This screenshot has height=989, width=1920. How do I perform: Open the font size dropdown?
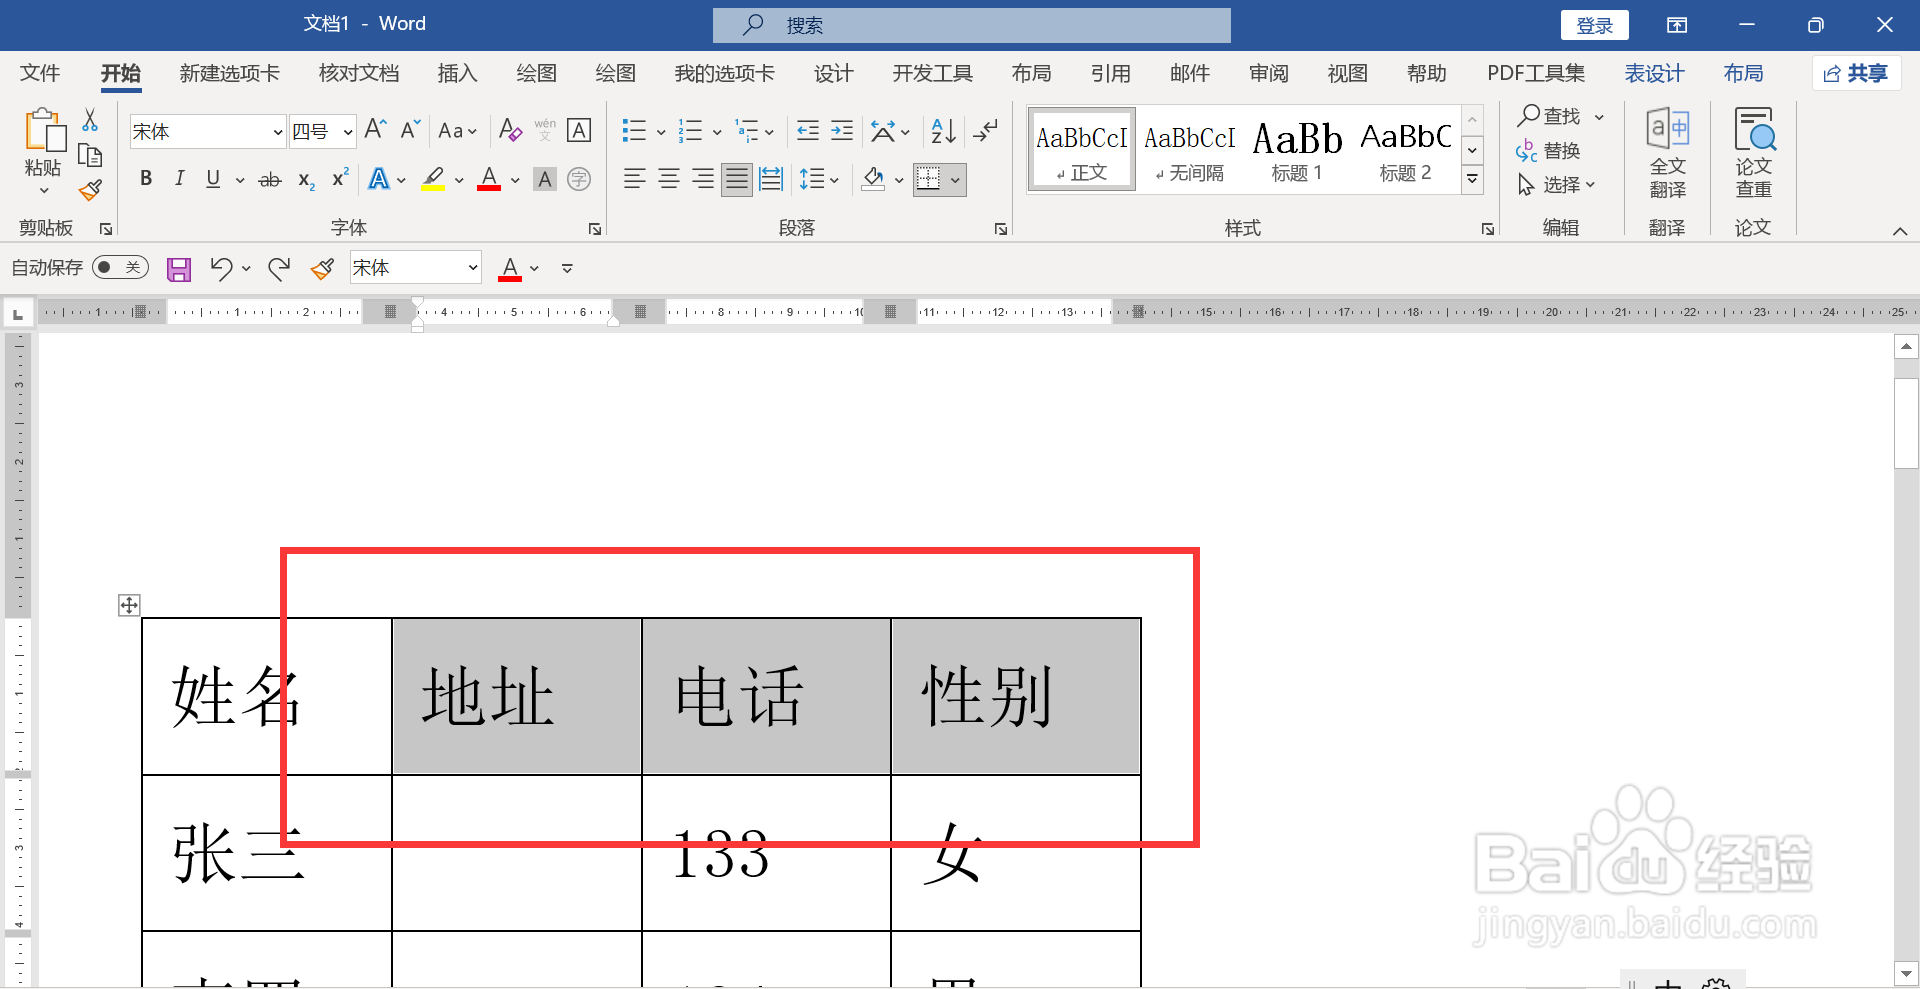pyautogui.click(x=347, y=132)
